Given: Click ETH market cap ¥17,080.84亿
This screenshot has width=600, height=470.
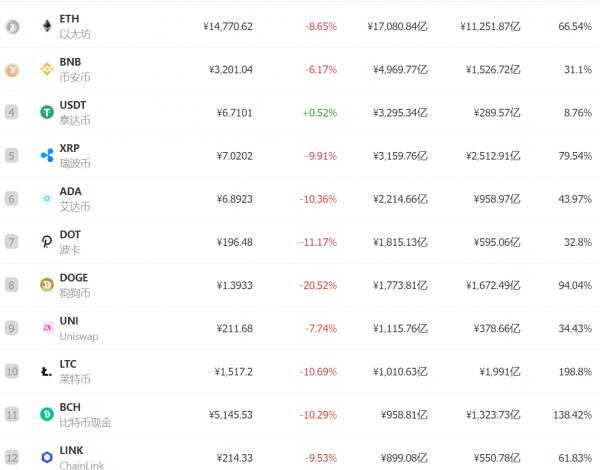Looking at the screenshot, I should [x=397, y=26].
